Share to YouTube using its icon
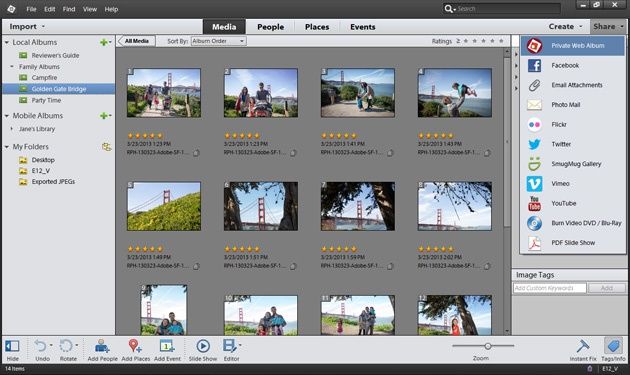 point(534,203)
